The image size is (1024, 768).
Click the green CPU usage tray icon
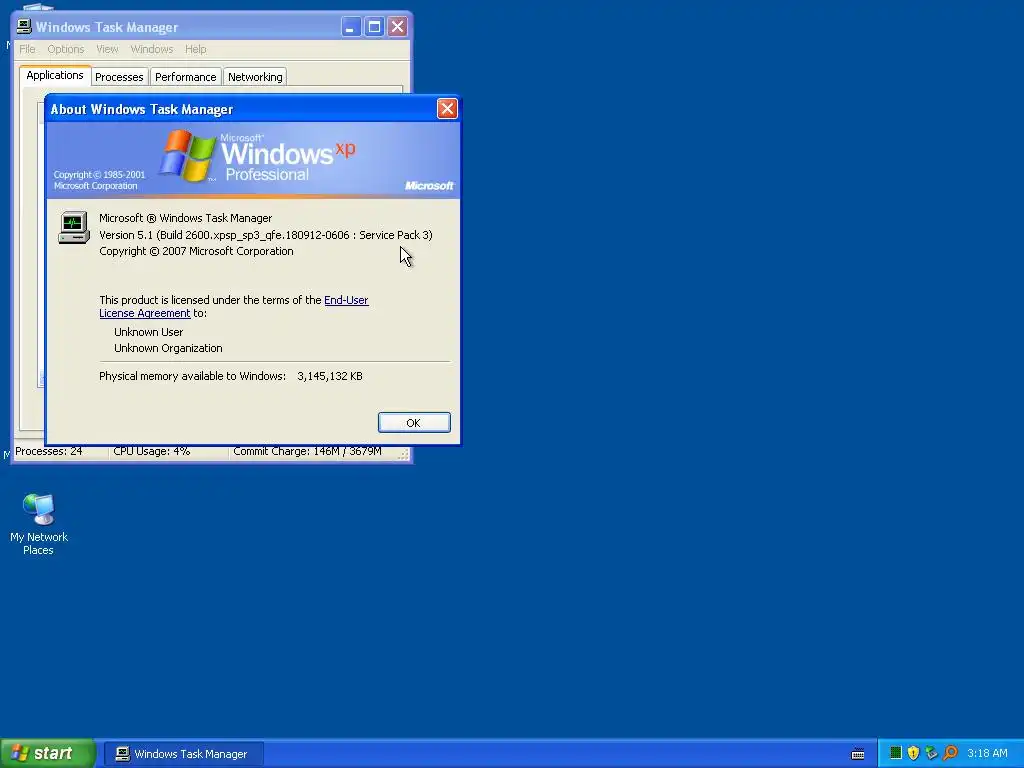click(x=896, y=753)
